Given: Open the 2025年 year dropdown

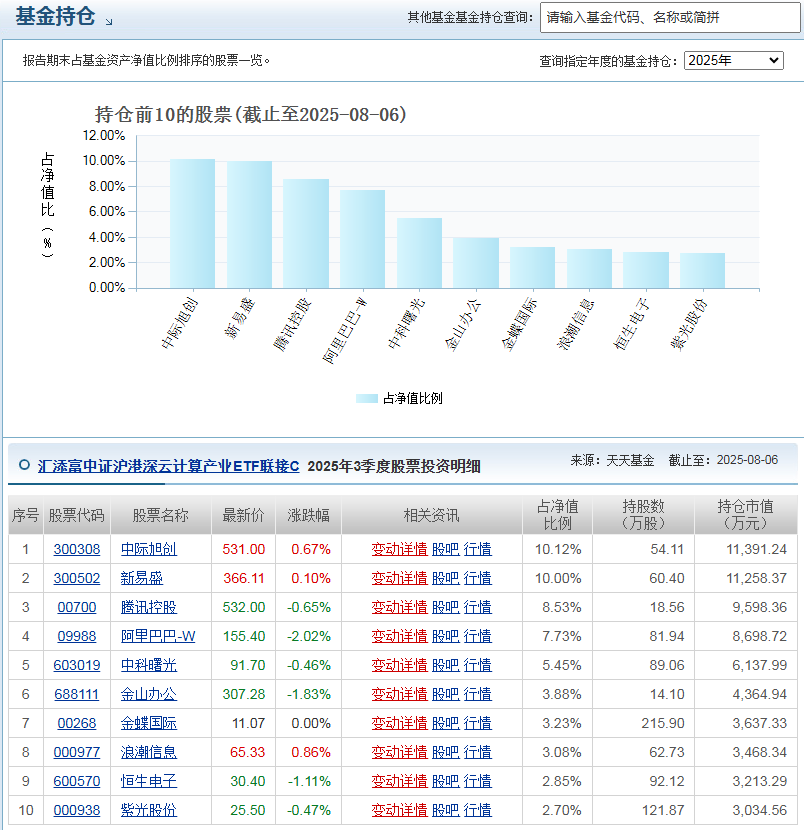Looking at the screenshot, I should click(x=733, y=61).
